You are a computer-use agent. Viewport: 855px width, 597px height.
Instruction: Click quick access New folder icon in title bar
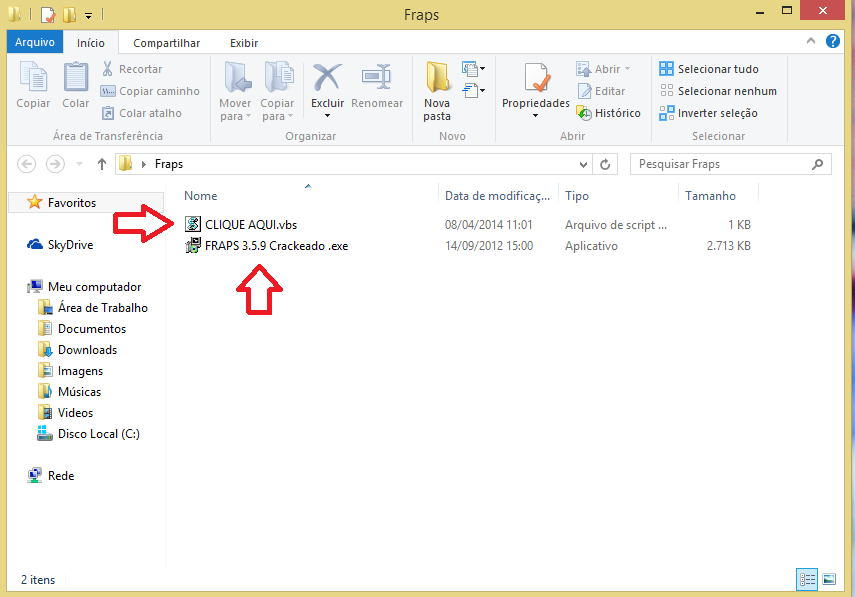point(69,14)
